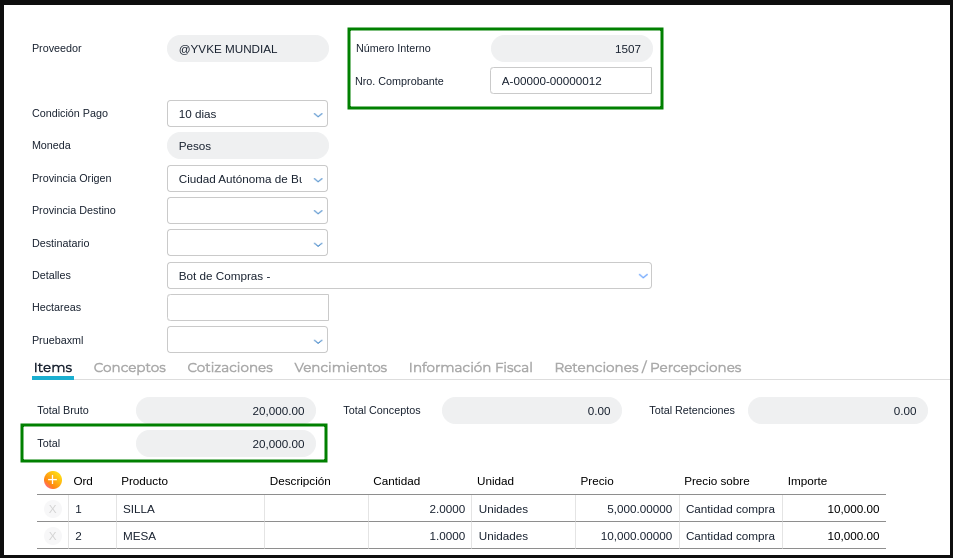Go to the Vencimientos tab
Screen dimensions: 953x558
[340, 367]
